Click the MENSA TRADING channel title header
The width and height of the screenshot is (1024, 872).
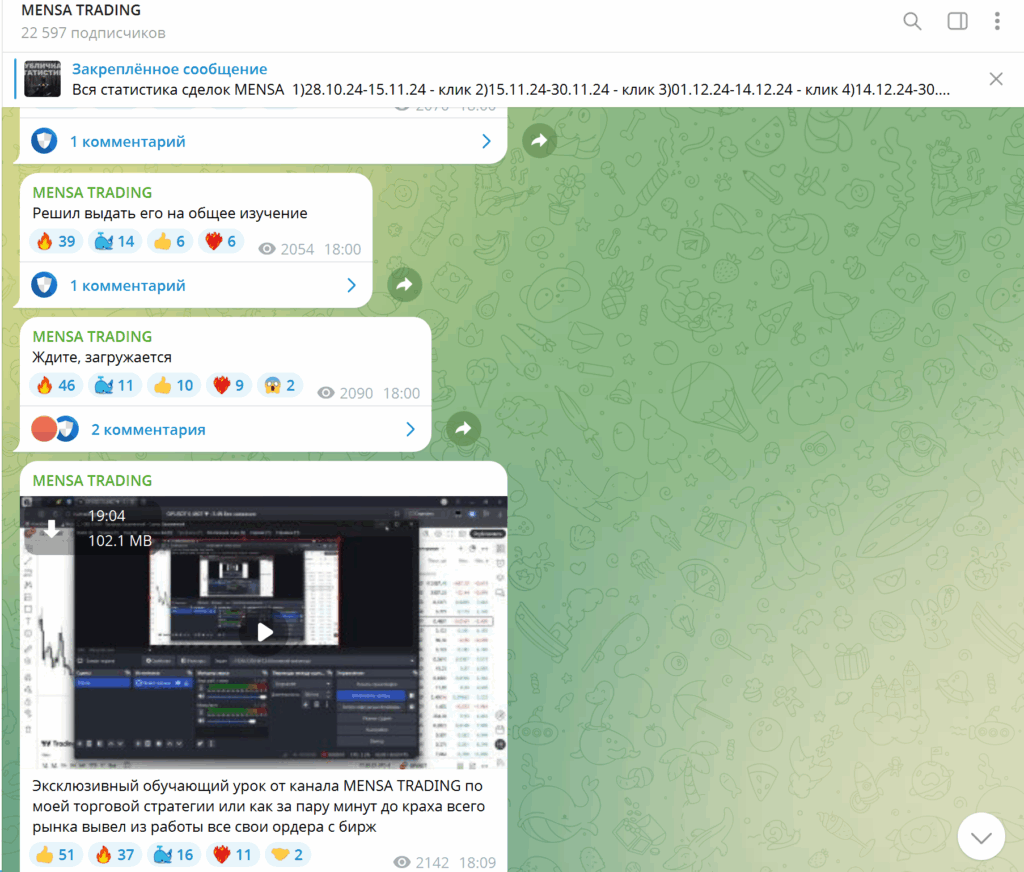click(x=81, y=11)
